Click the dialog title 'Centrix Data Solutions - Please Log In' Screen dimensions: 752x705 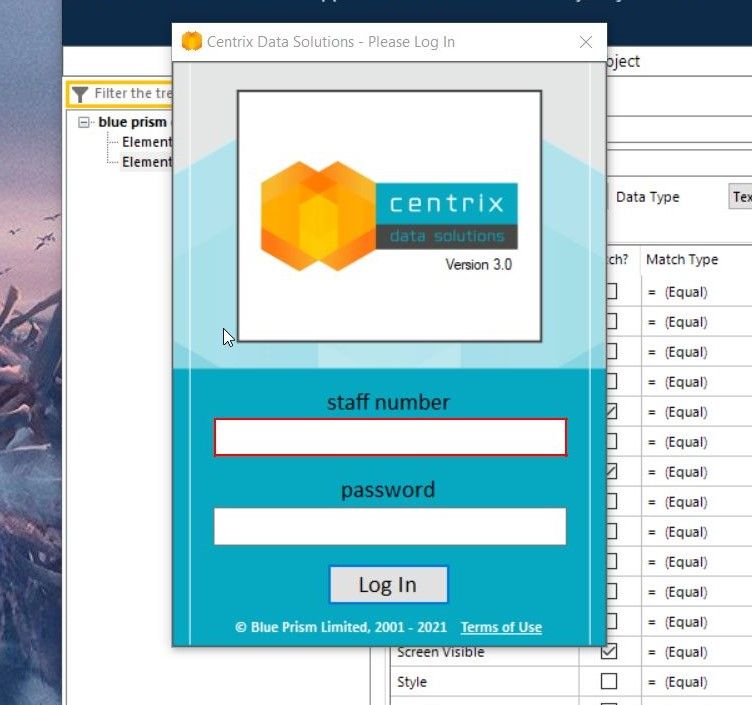click(331, 42)
